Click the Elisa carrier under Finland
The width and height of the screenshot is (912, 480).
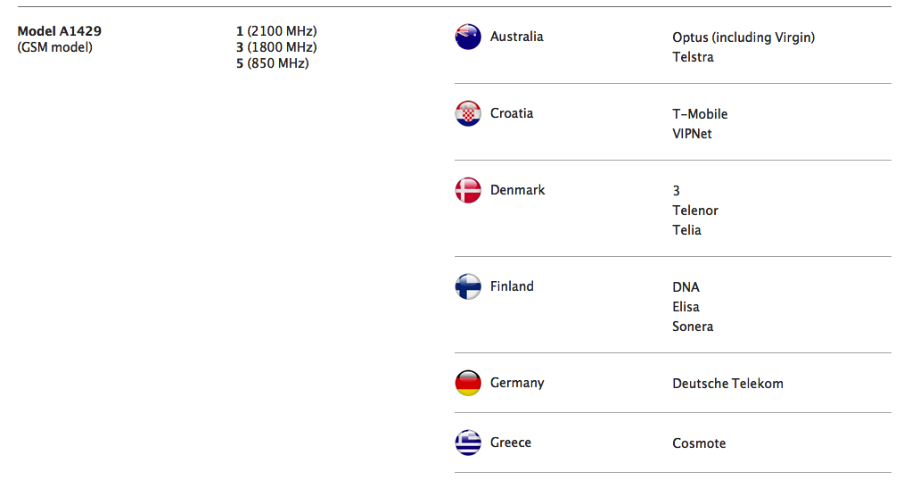click(686, 307)
